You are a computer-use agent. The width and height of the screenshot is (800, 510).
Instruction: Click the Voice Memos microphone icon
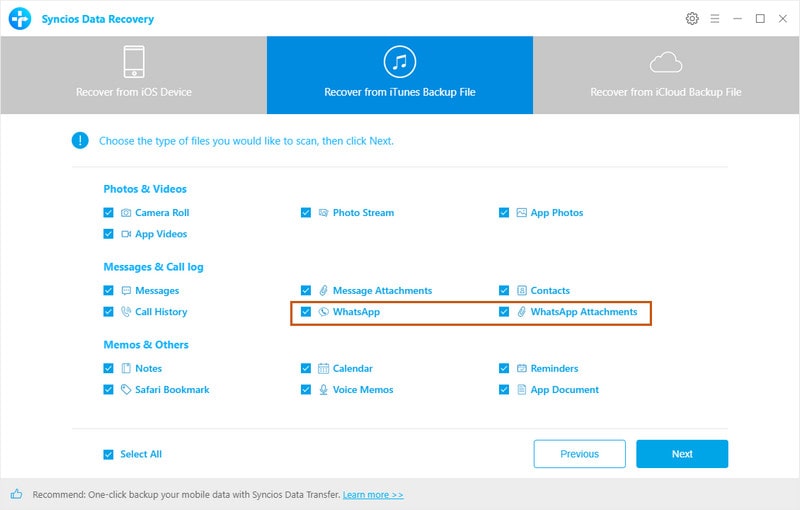pyautogui.click(x=323, y=390)
